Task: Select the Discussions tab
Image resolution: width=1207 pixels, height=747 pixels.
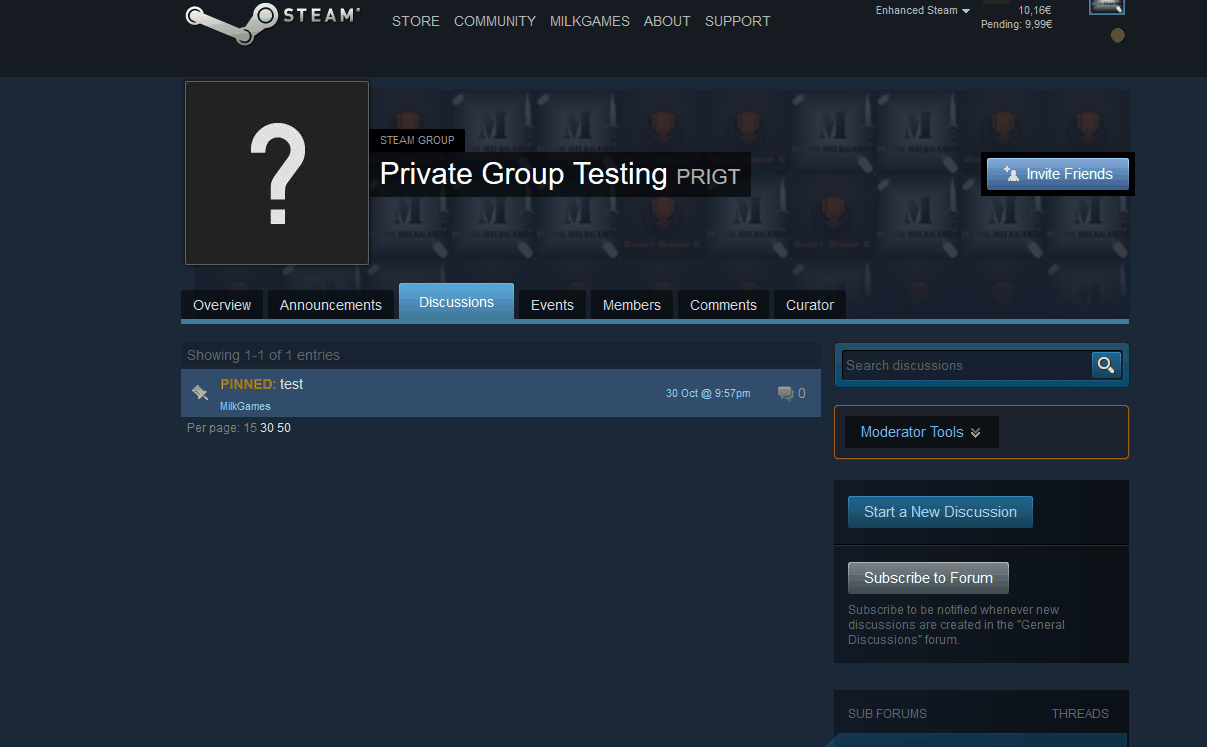Action: (x=456, y=302)
